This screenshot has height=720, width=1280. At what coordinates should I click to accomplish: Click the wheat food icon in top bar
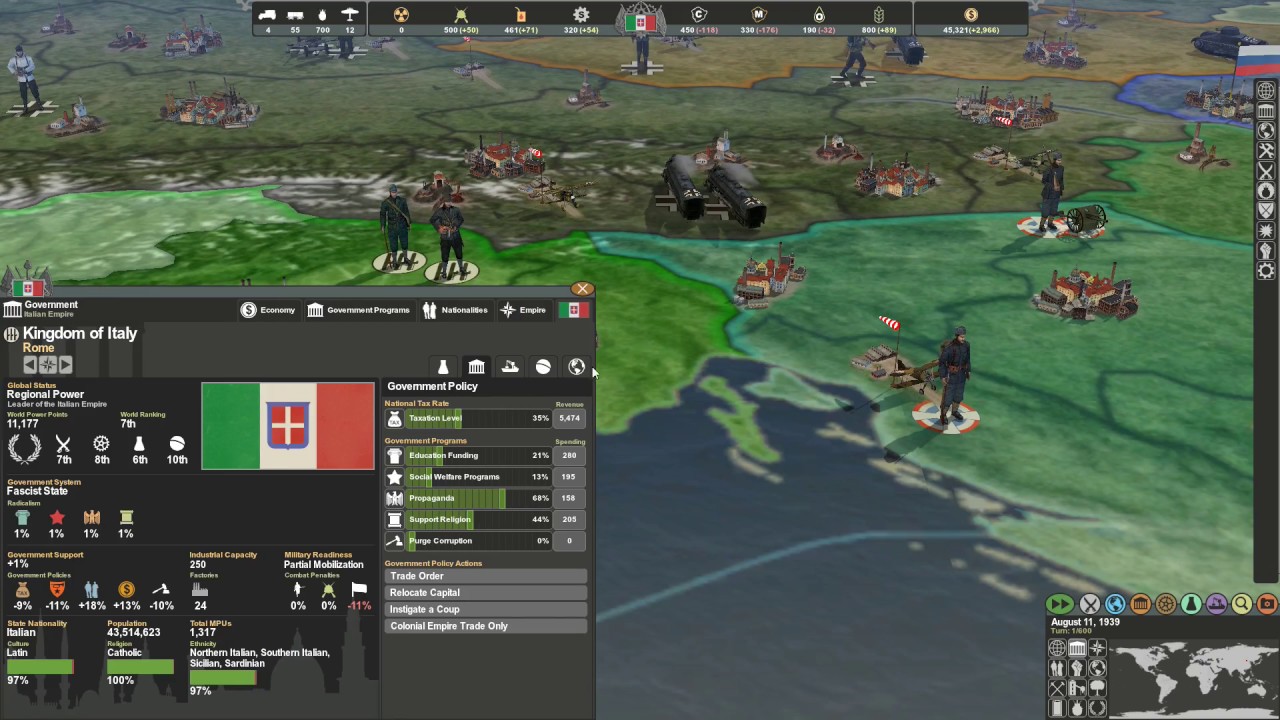point(880,15)
